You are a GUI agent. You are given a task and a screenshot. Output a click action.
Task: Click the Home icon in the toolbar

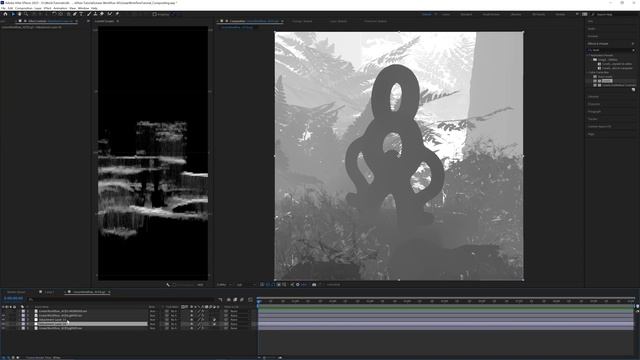(x=5, y=14)
